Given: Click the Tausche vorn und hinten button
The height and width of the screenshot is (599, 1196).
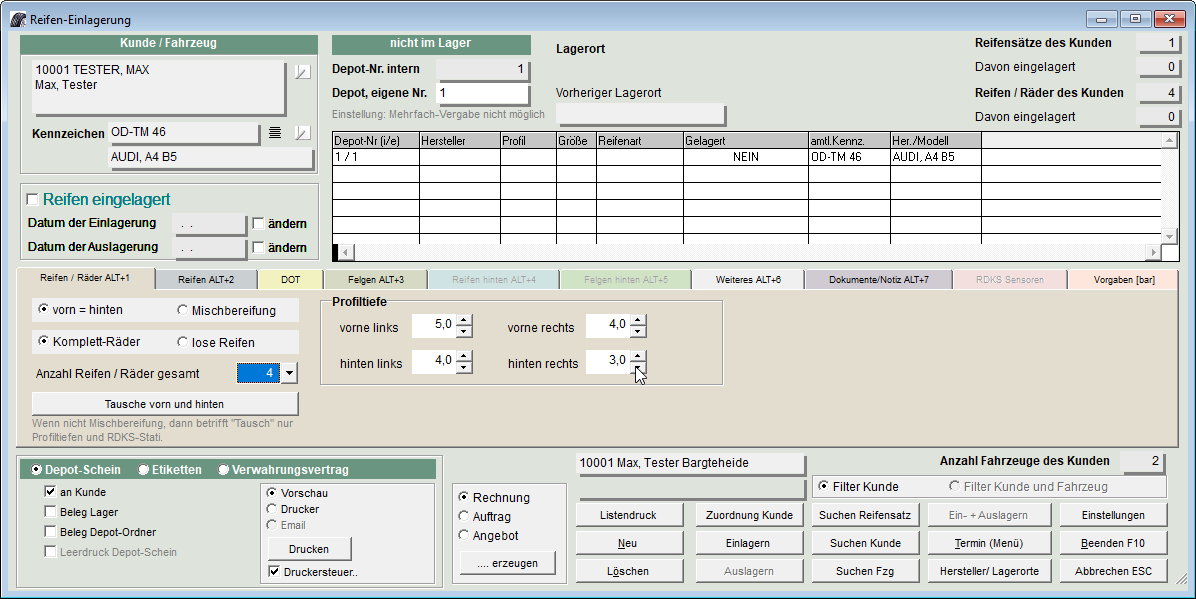Looking at the screenshot, I should (165, 404).
